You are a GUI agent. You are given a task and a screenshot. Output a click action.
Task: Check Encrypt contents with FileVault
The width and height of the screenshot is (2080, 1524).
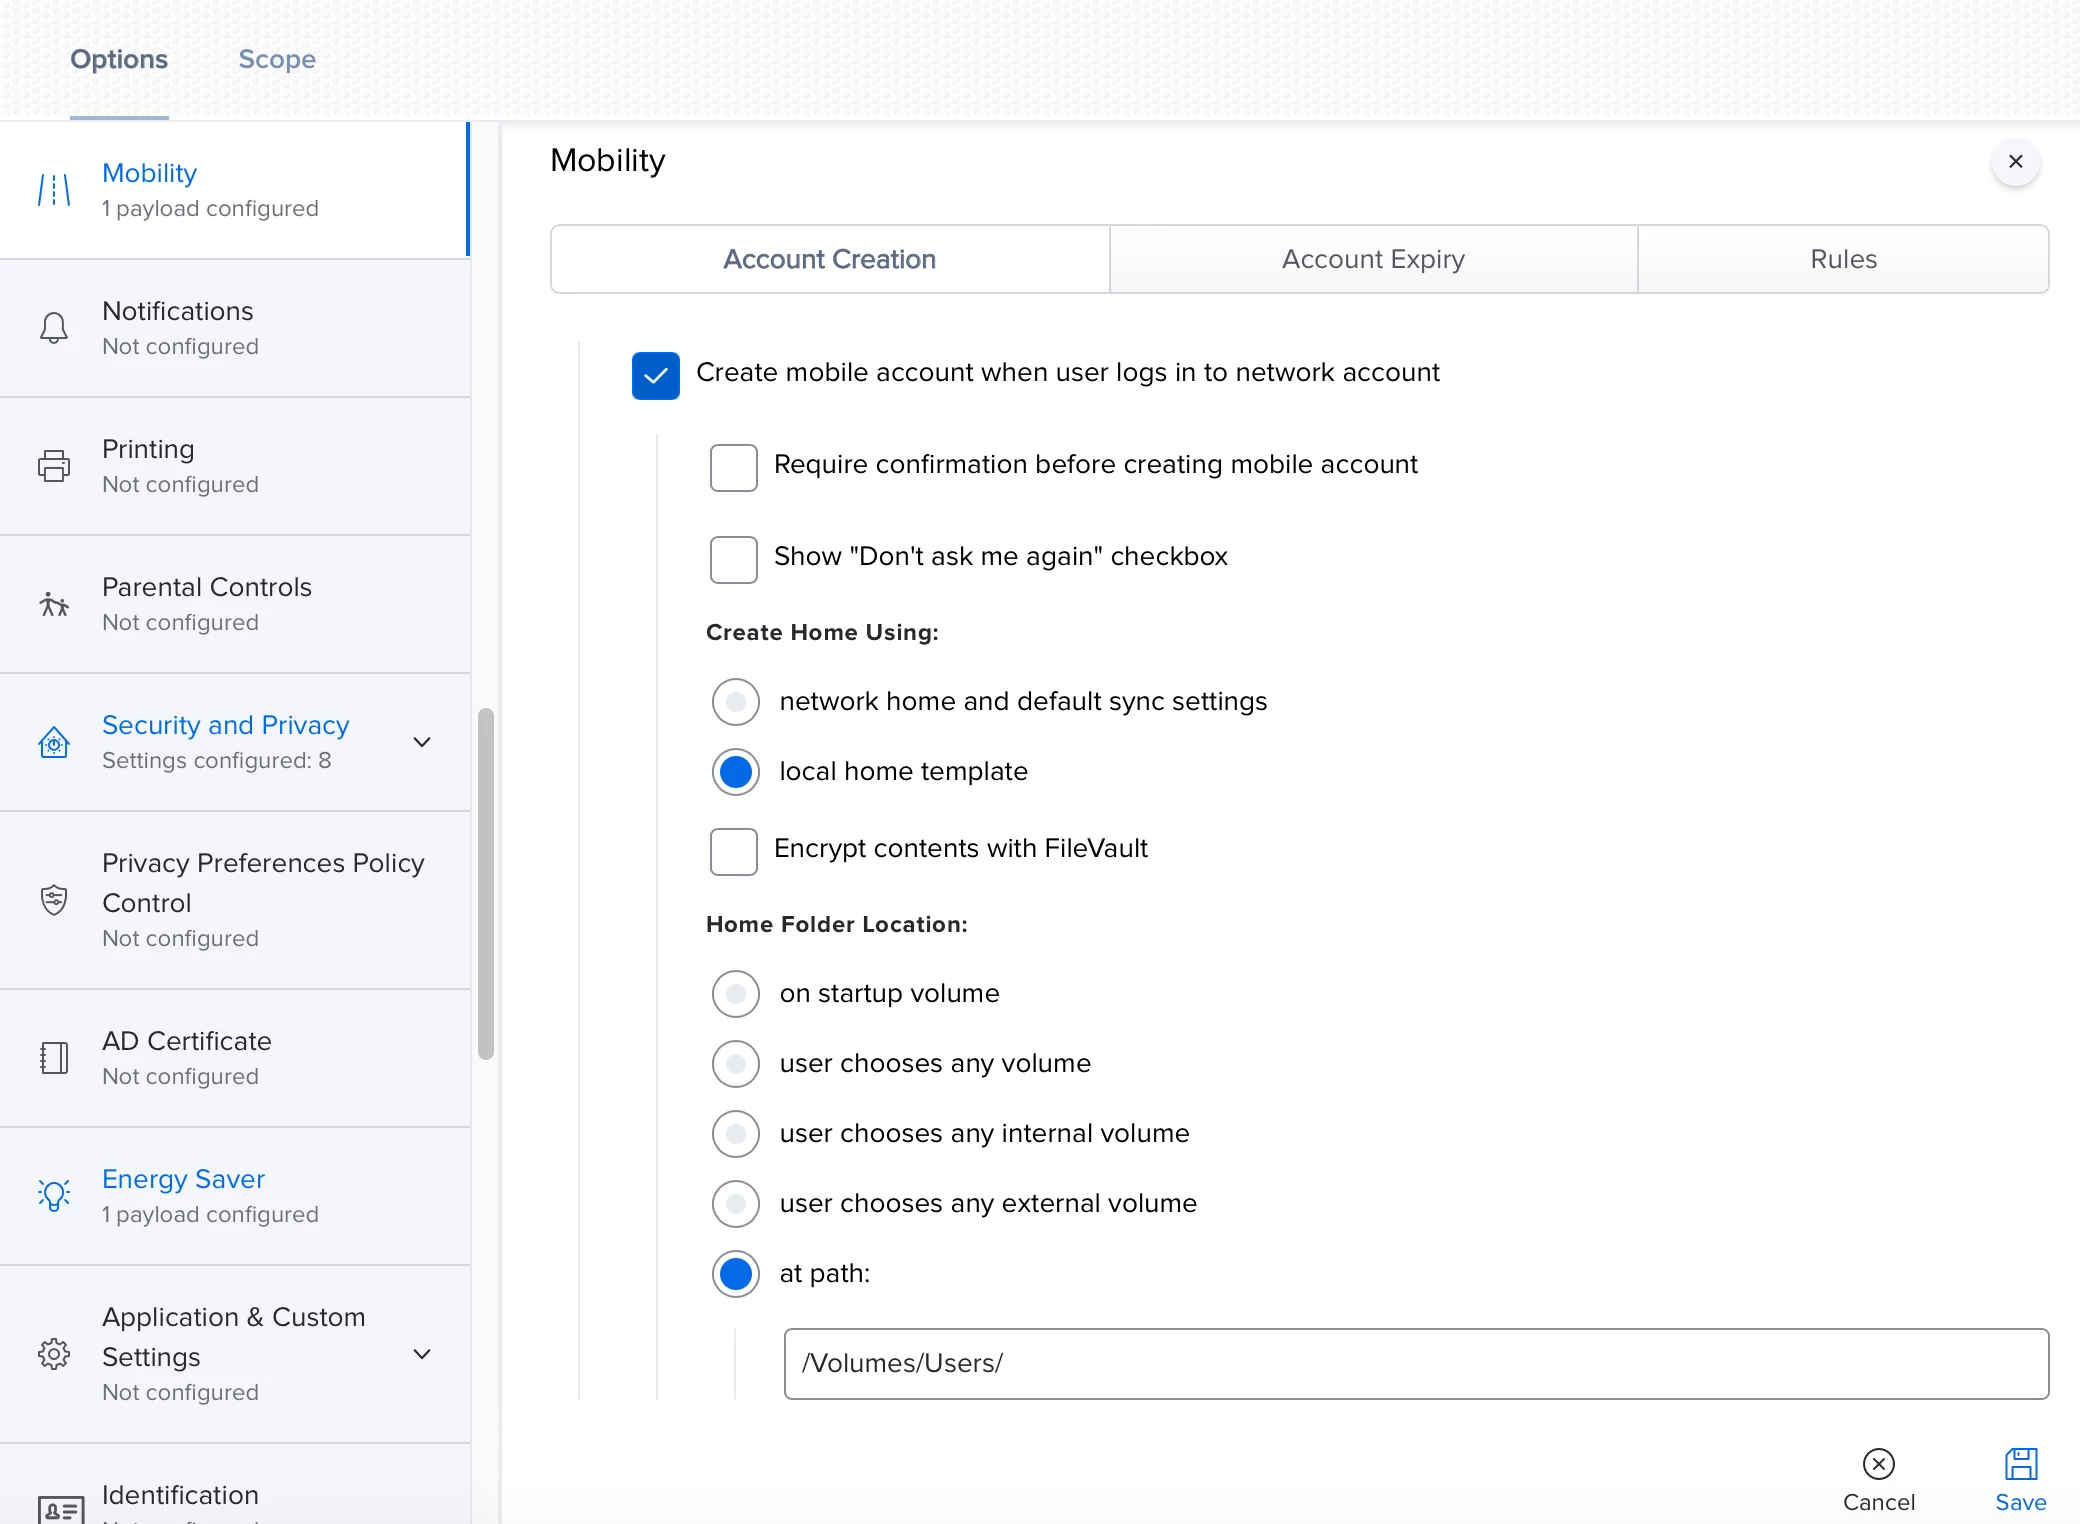click(x=733, y=852)
